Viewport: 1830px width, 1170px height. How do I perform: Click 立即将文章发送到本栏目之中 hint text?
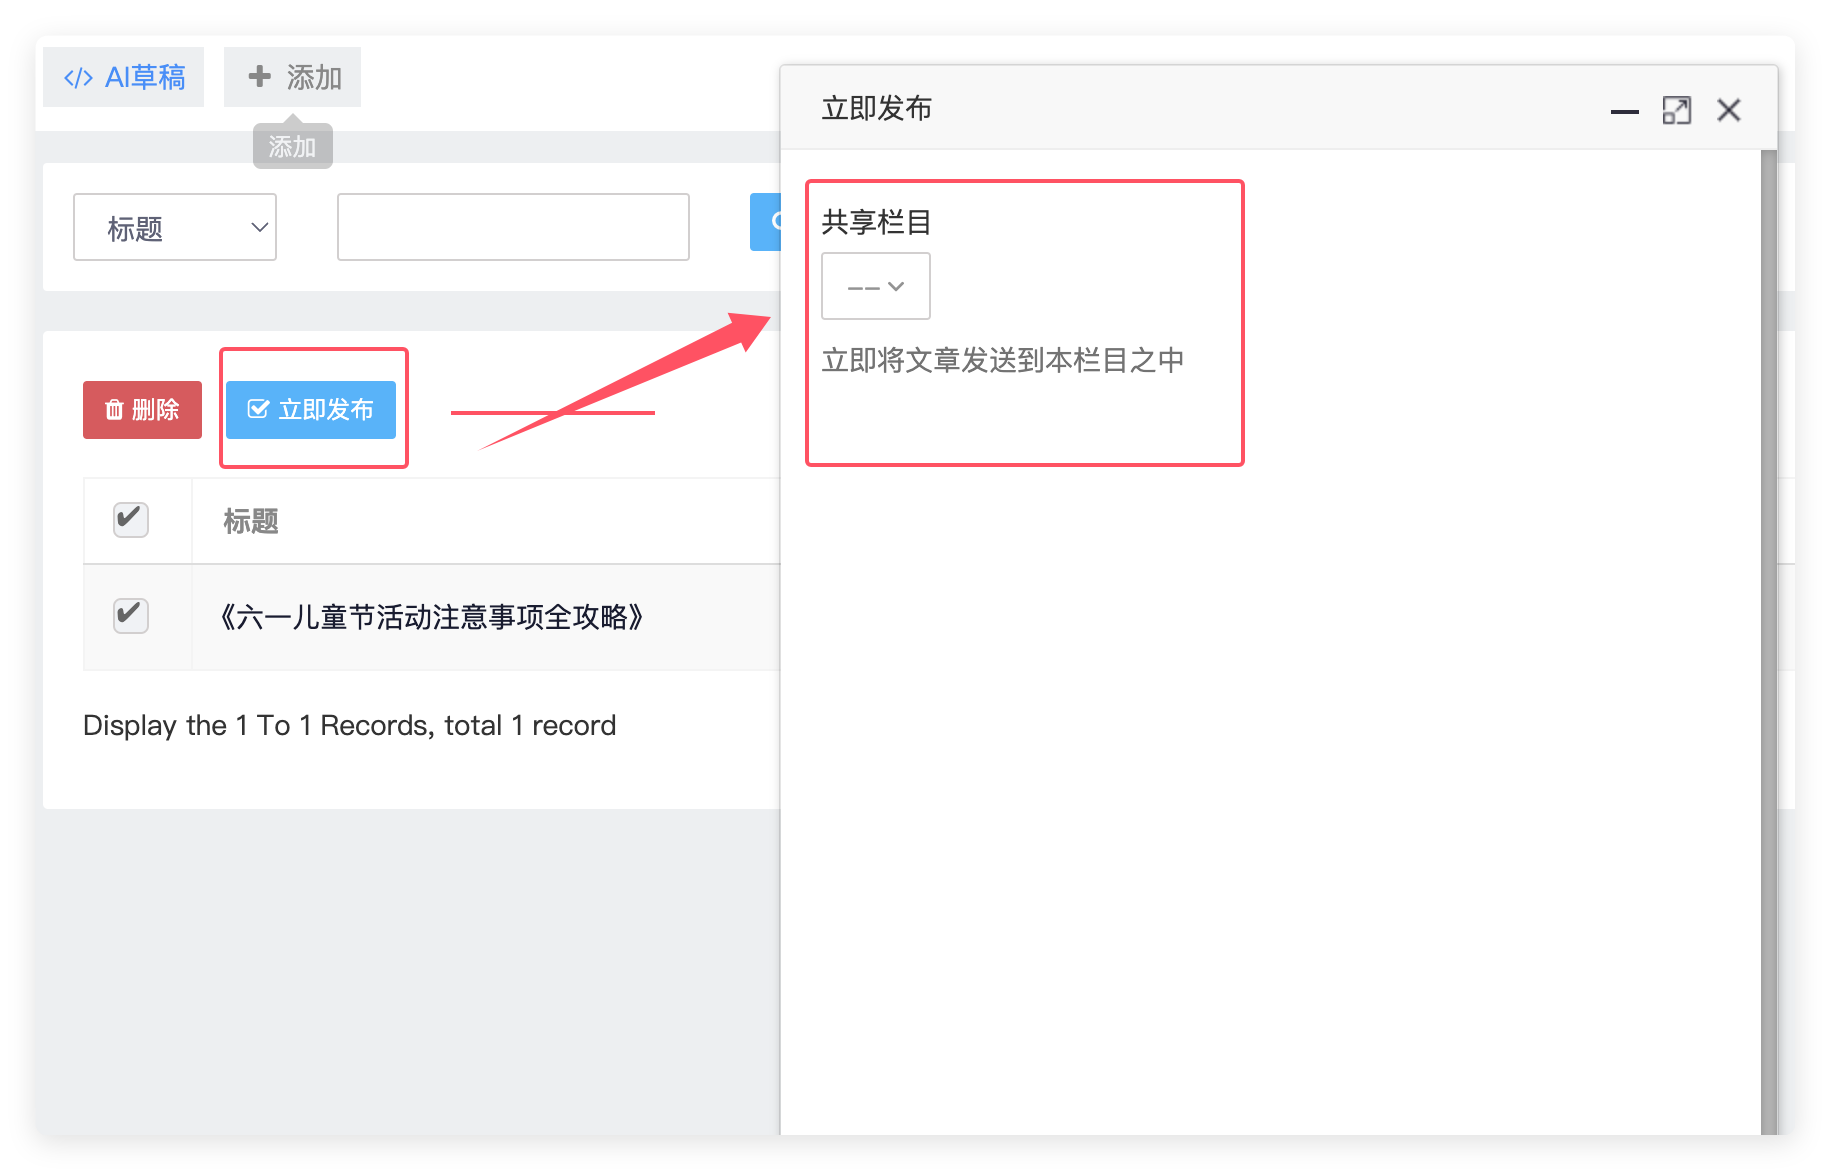(x=1003, y=360)
